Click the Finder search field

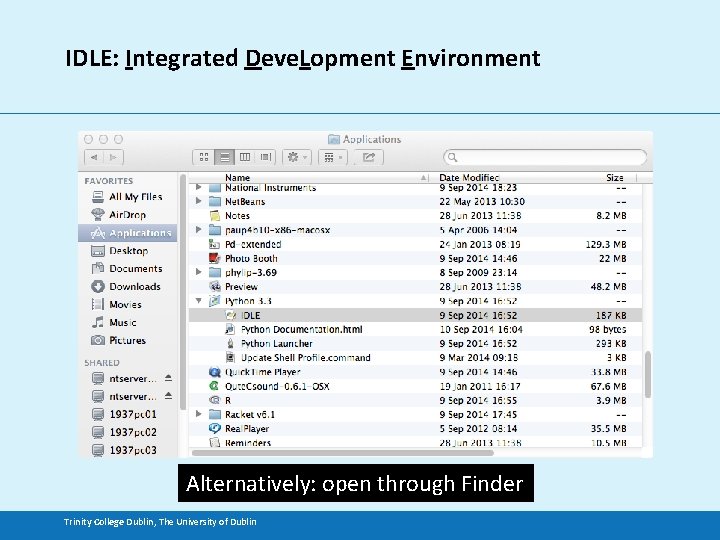tap(545, 158)
